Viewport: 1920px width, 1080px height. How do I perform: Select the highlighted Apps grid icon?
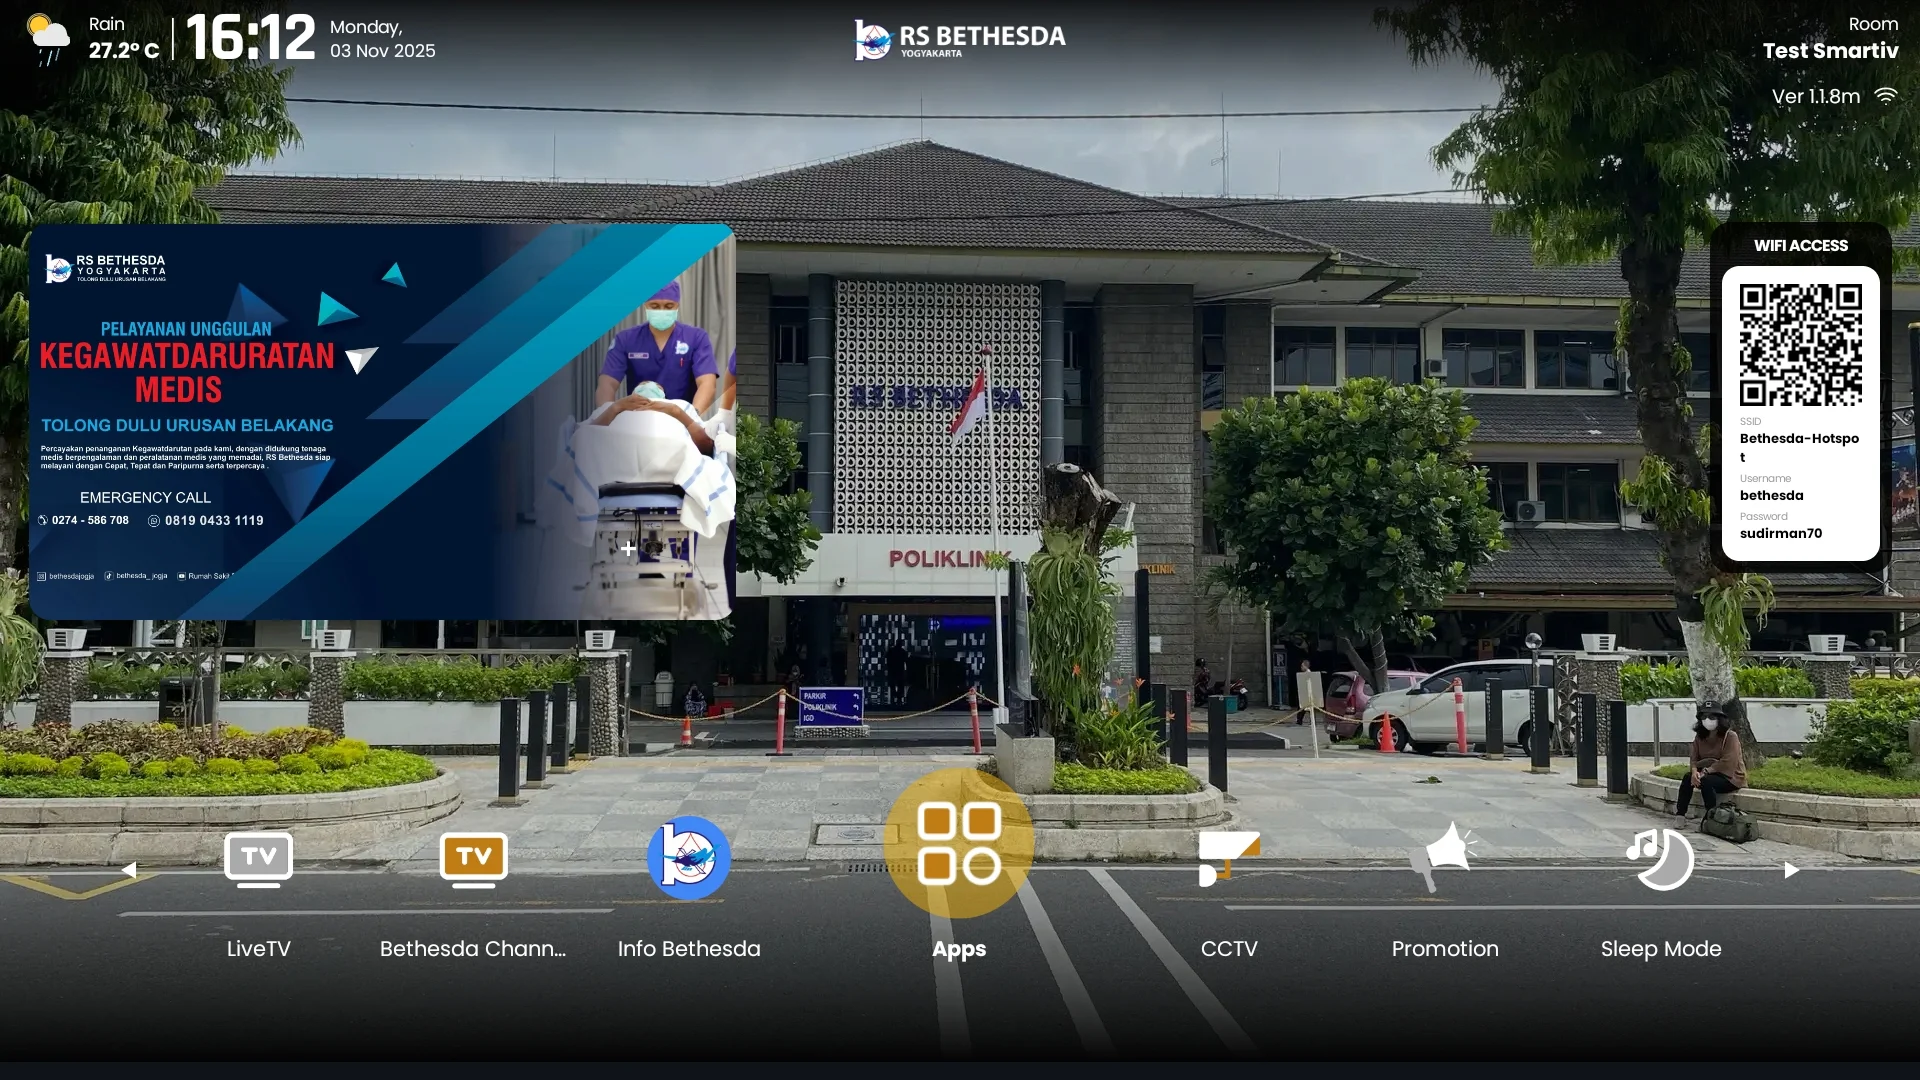(958, 843)
